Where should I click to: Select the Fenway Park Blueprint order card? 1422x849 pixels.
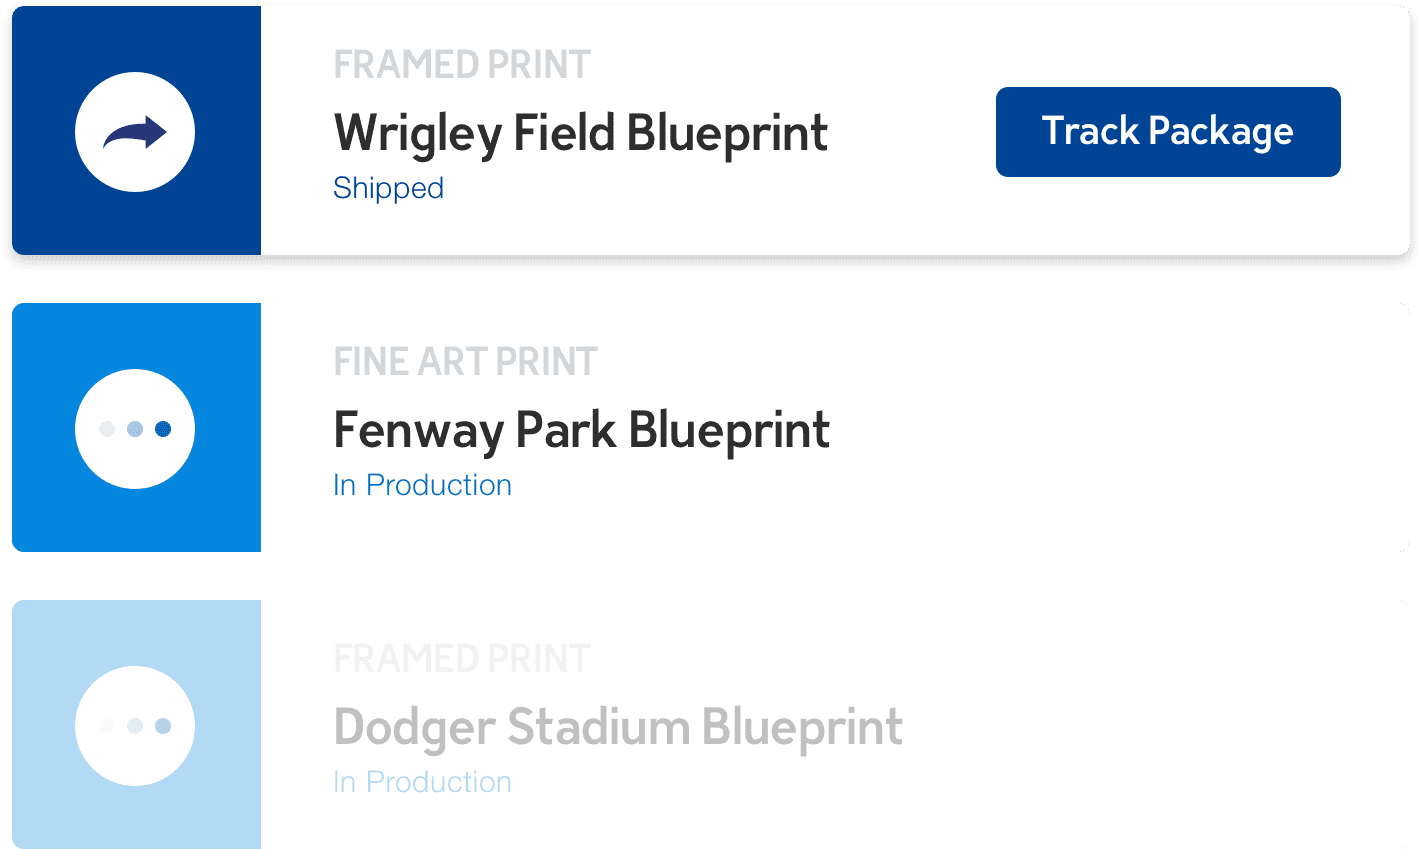582,430
